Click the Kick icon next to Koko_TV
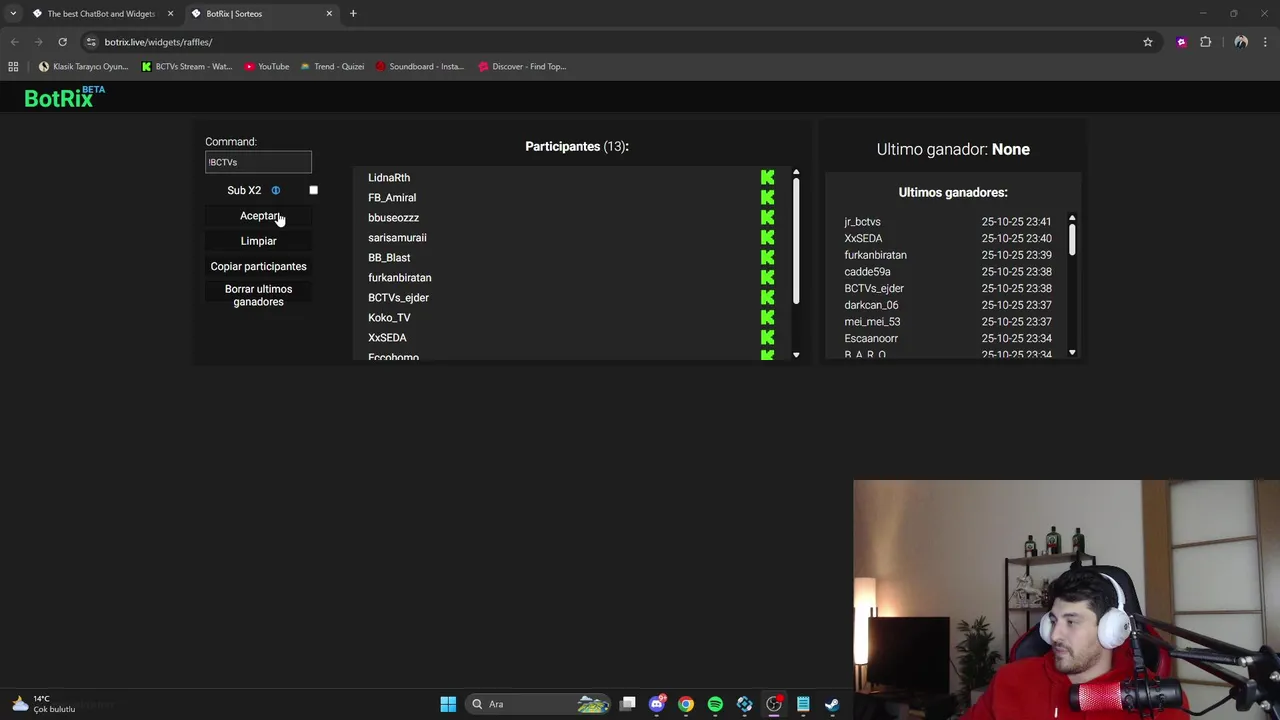Screen dimensions: 1280x720 pos(767,317)
